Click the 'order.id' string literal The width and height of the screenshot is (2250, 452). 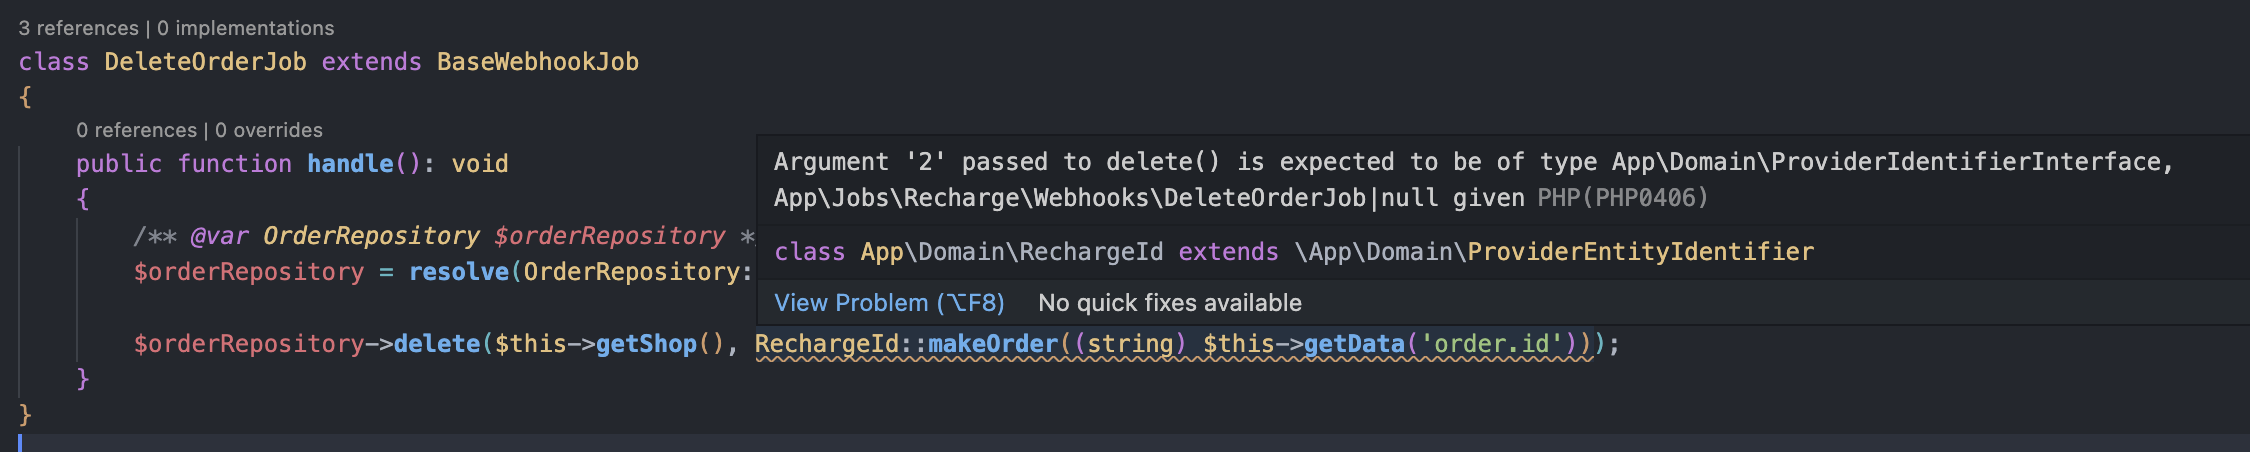click(1491, 344)
